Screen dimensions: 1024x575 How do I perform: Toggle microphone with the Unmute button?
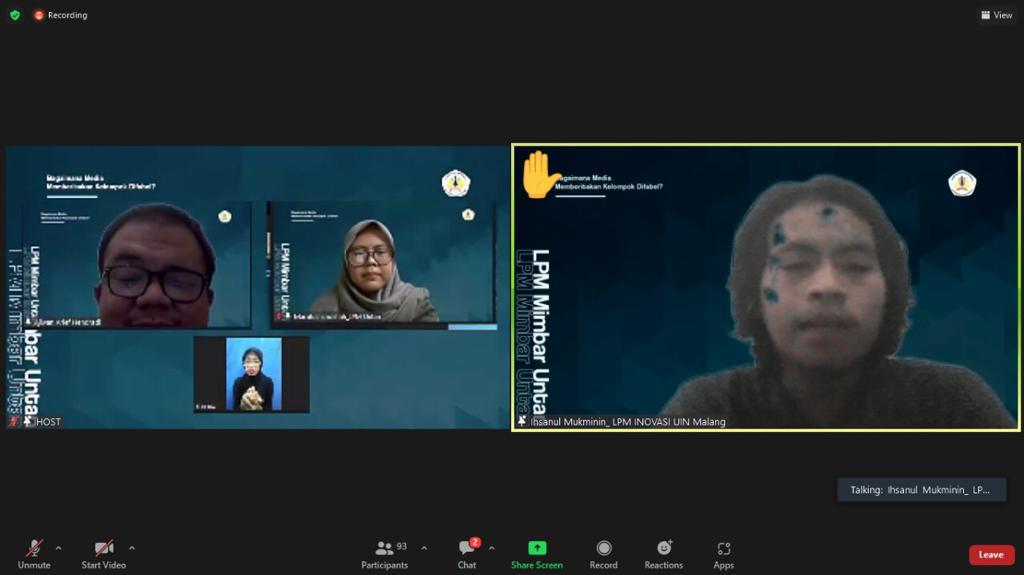click(34, 554)
